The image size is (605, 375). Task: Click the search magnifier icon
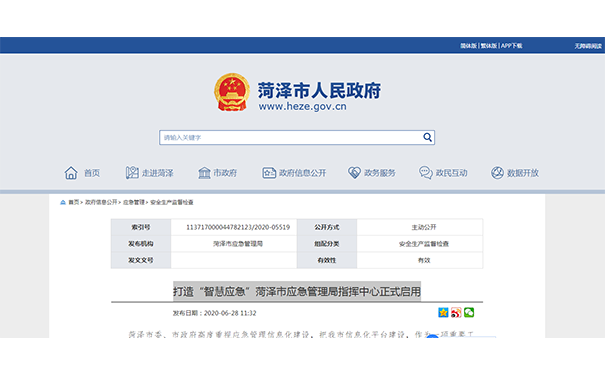427,137
